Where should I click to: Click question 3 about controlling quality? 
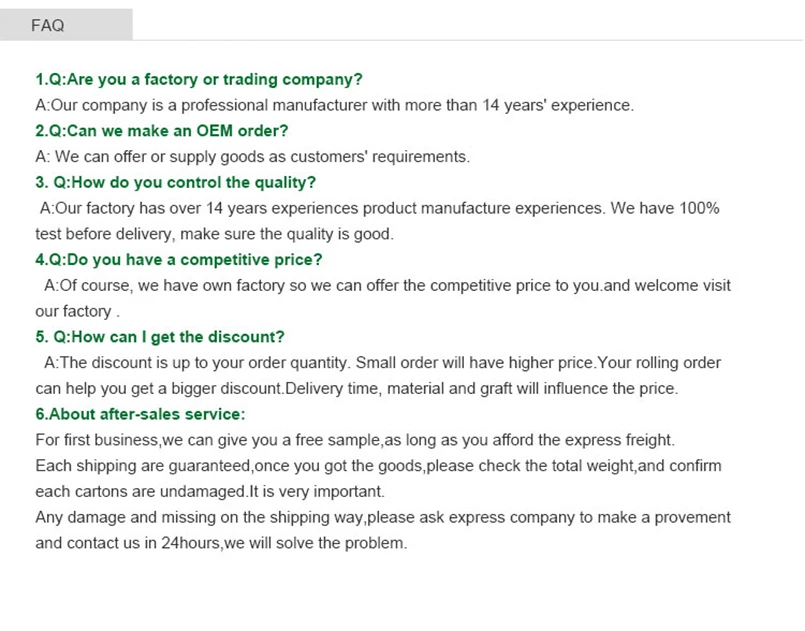click(176, 182)
